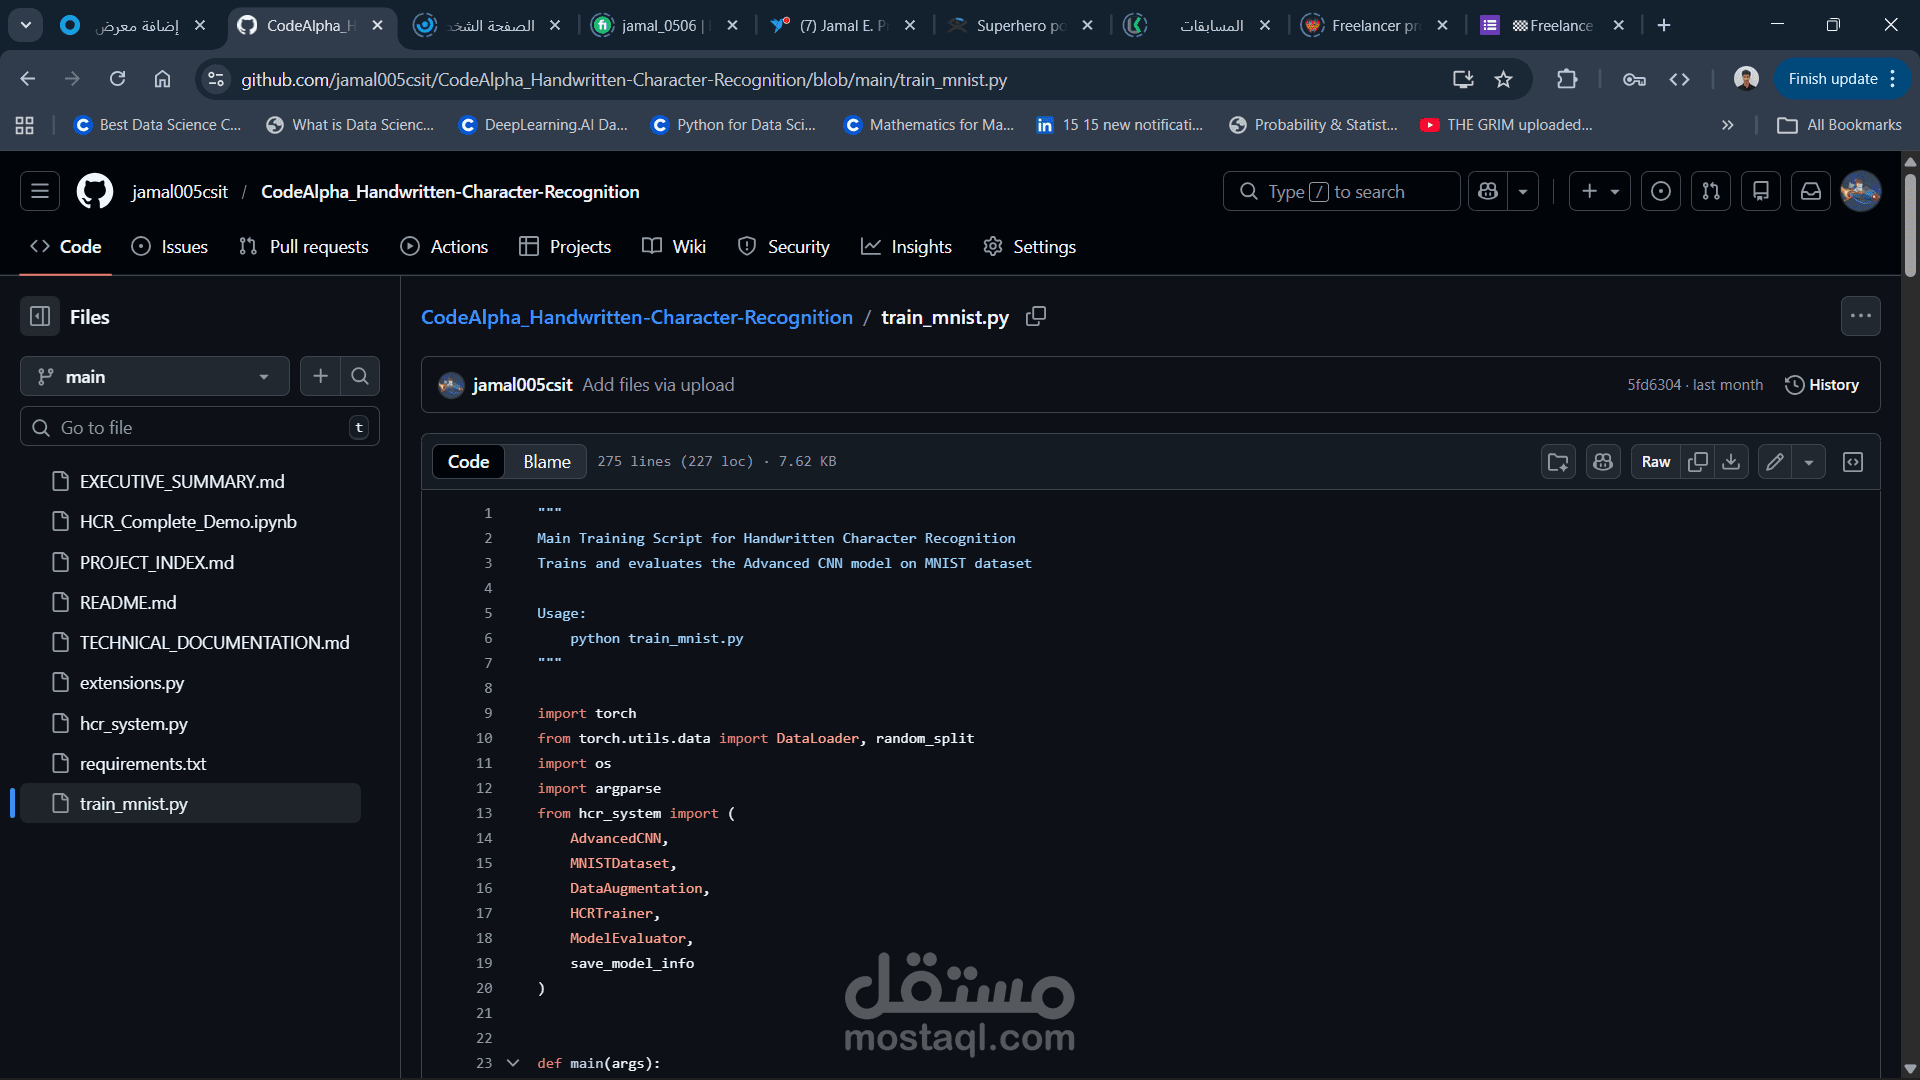Open GitHub notifications inbox
This screenshot has width=1920, height=1080.
point(1811,191)
